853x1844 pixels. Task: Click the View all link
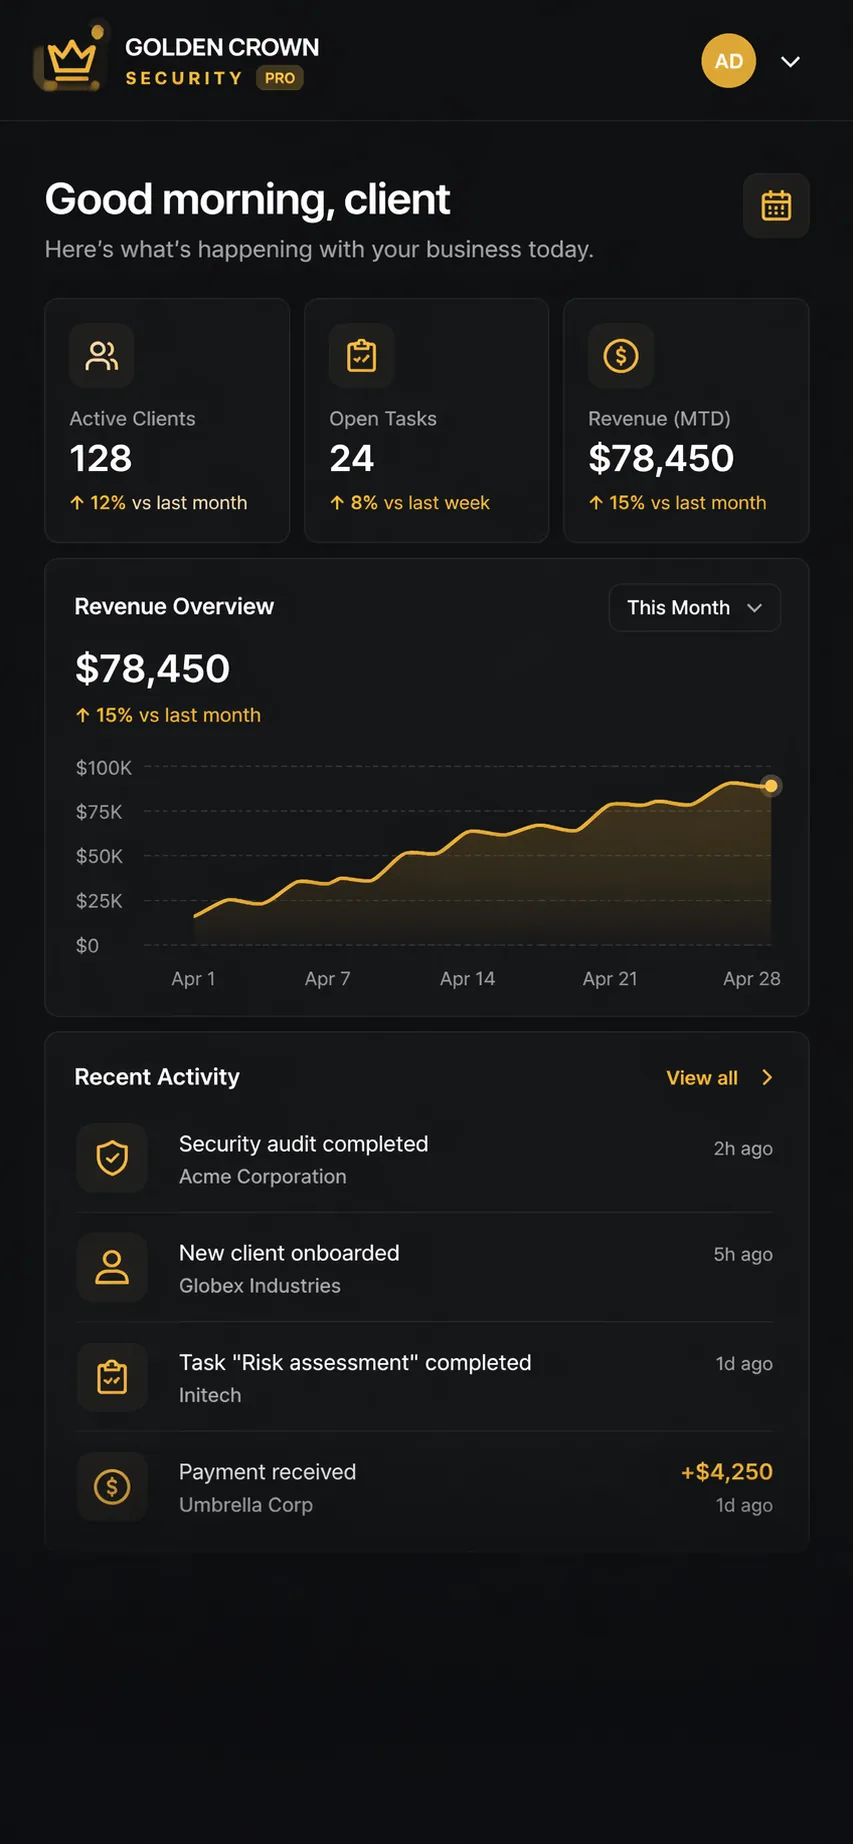702,1078
